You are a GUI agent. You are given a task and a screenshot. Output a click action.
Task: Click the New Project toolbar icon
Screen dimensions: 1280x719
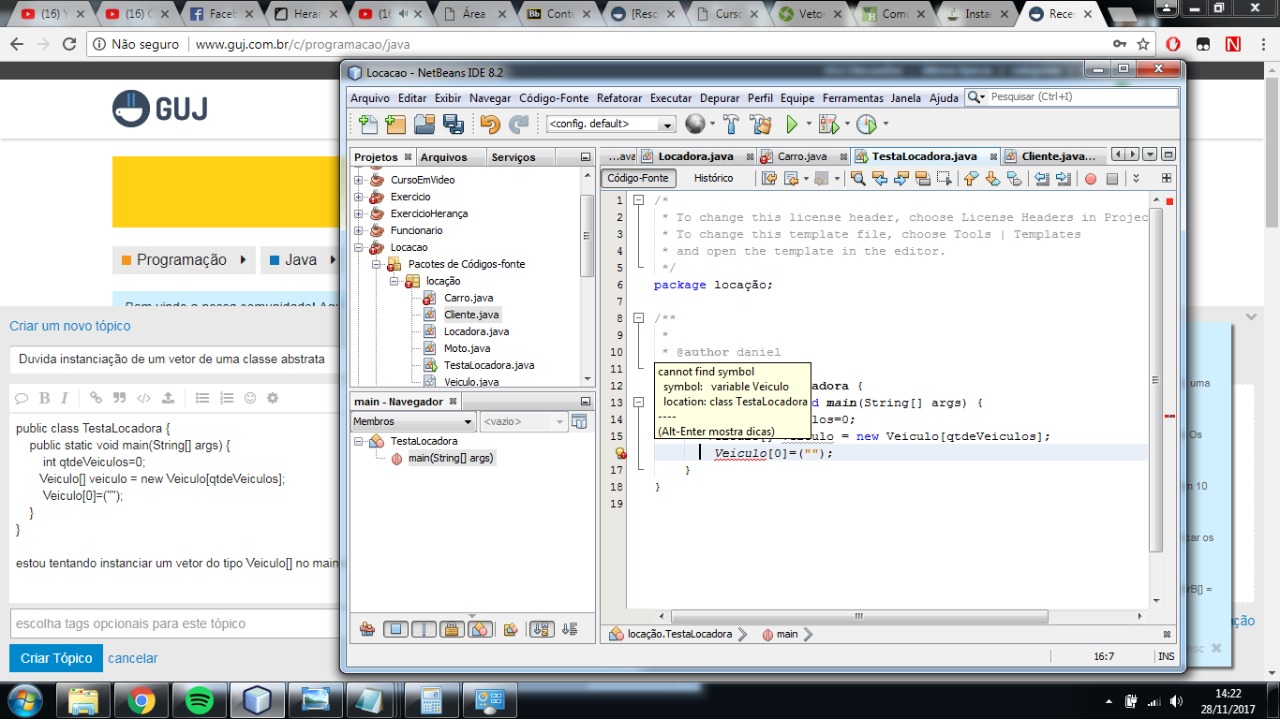396,124
